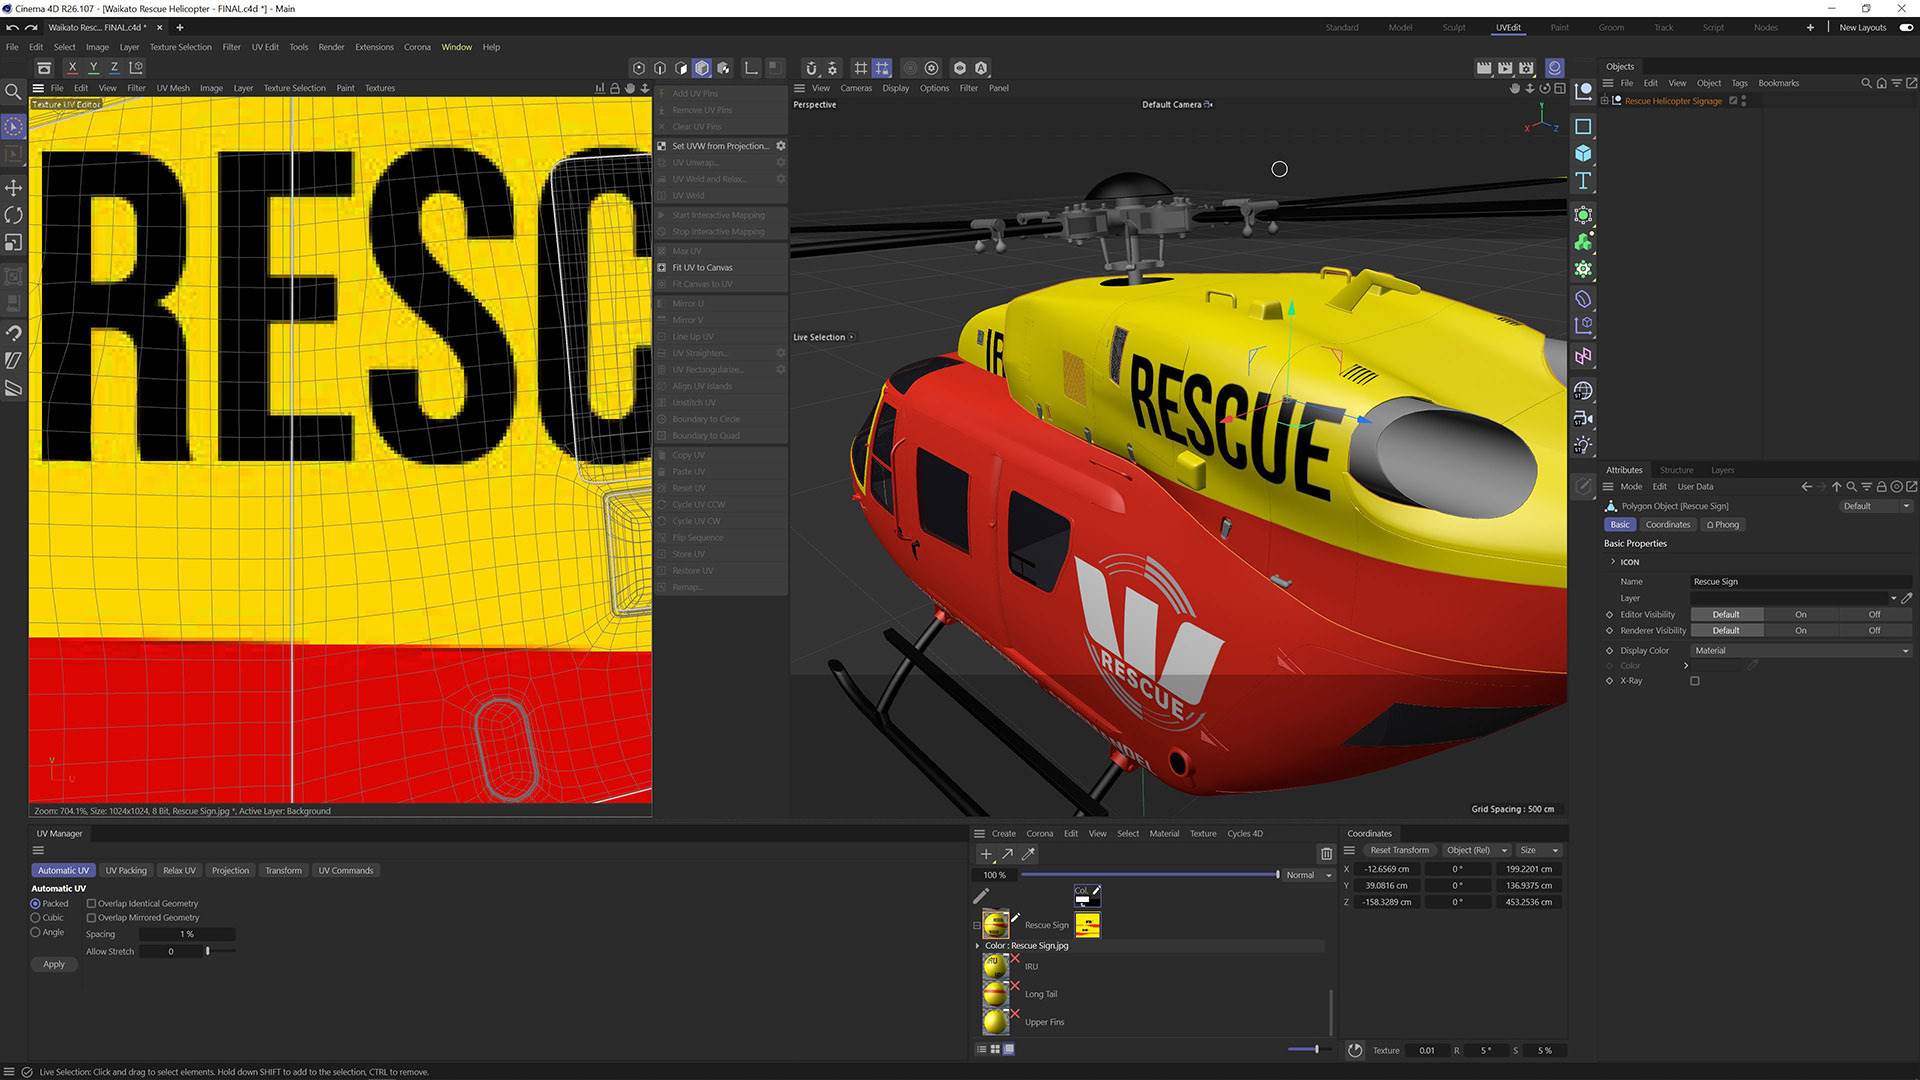Open the Display Color Material dropdown
The height and width of the screenshot is (1080, 1920).
1801,651
